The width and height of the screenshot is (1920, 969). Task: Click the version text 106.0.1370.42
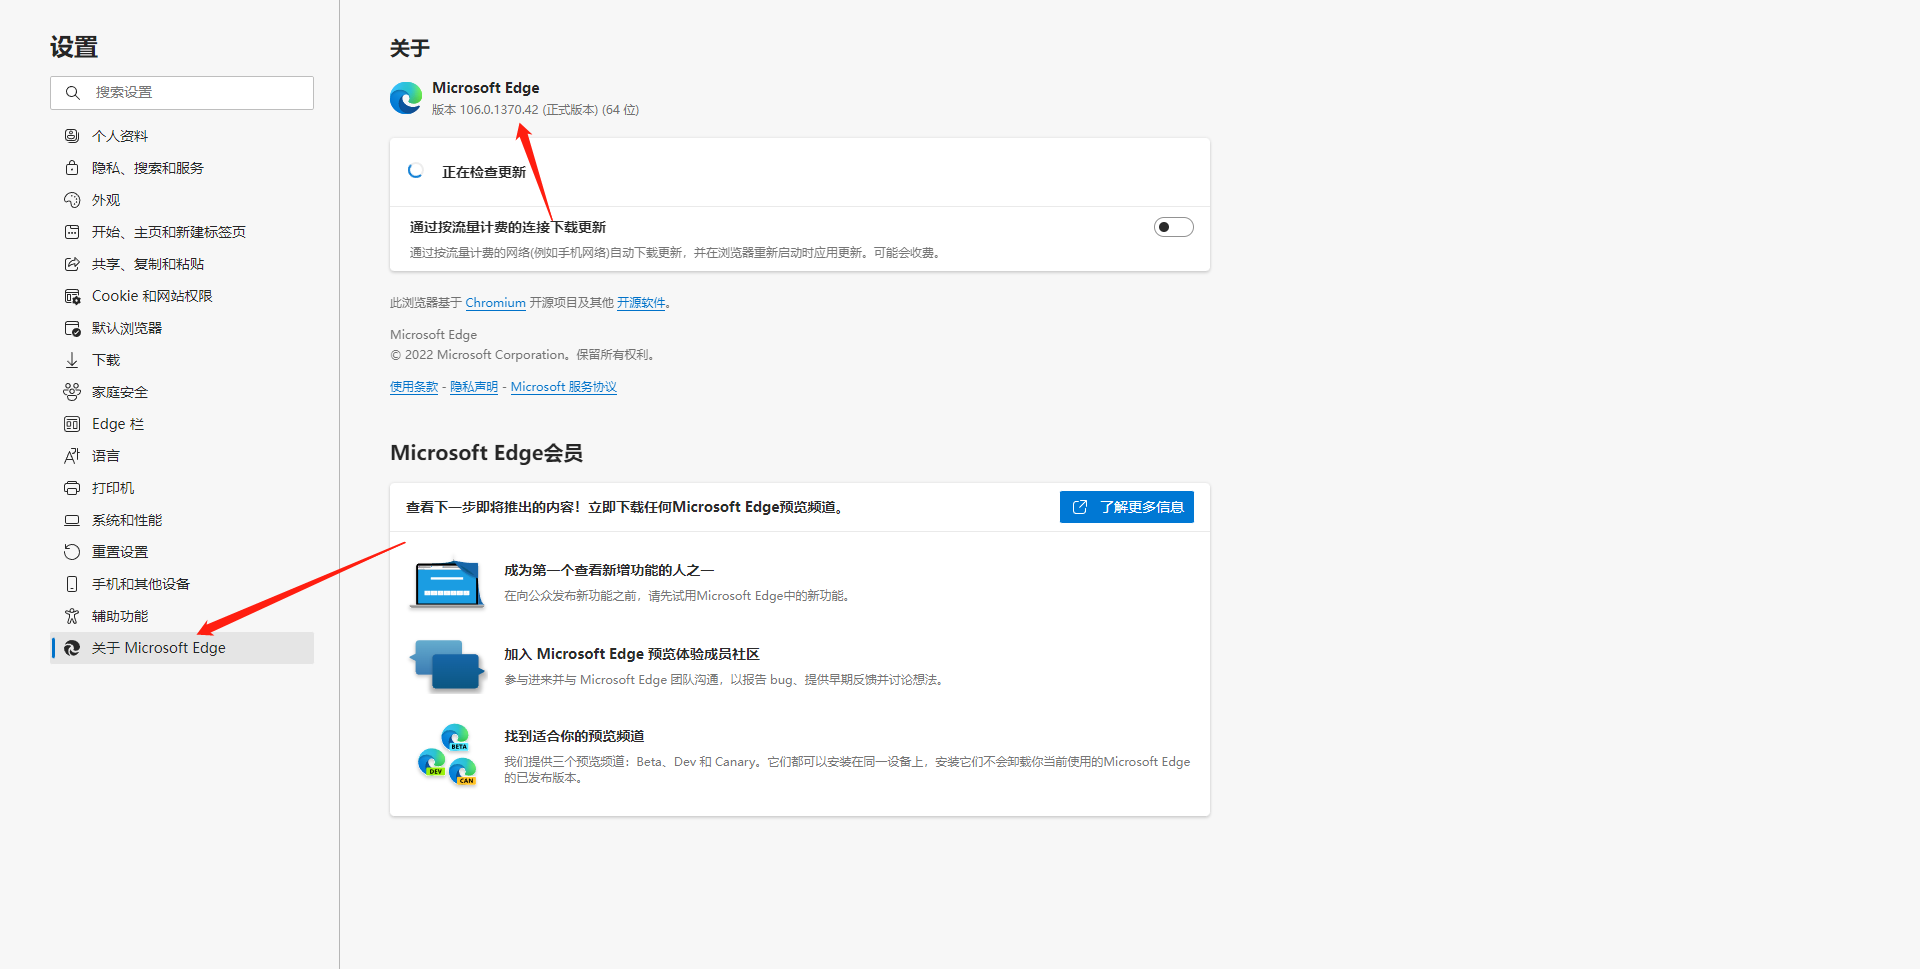coord(499,110)
